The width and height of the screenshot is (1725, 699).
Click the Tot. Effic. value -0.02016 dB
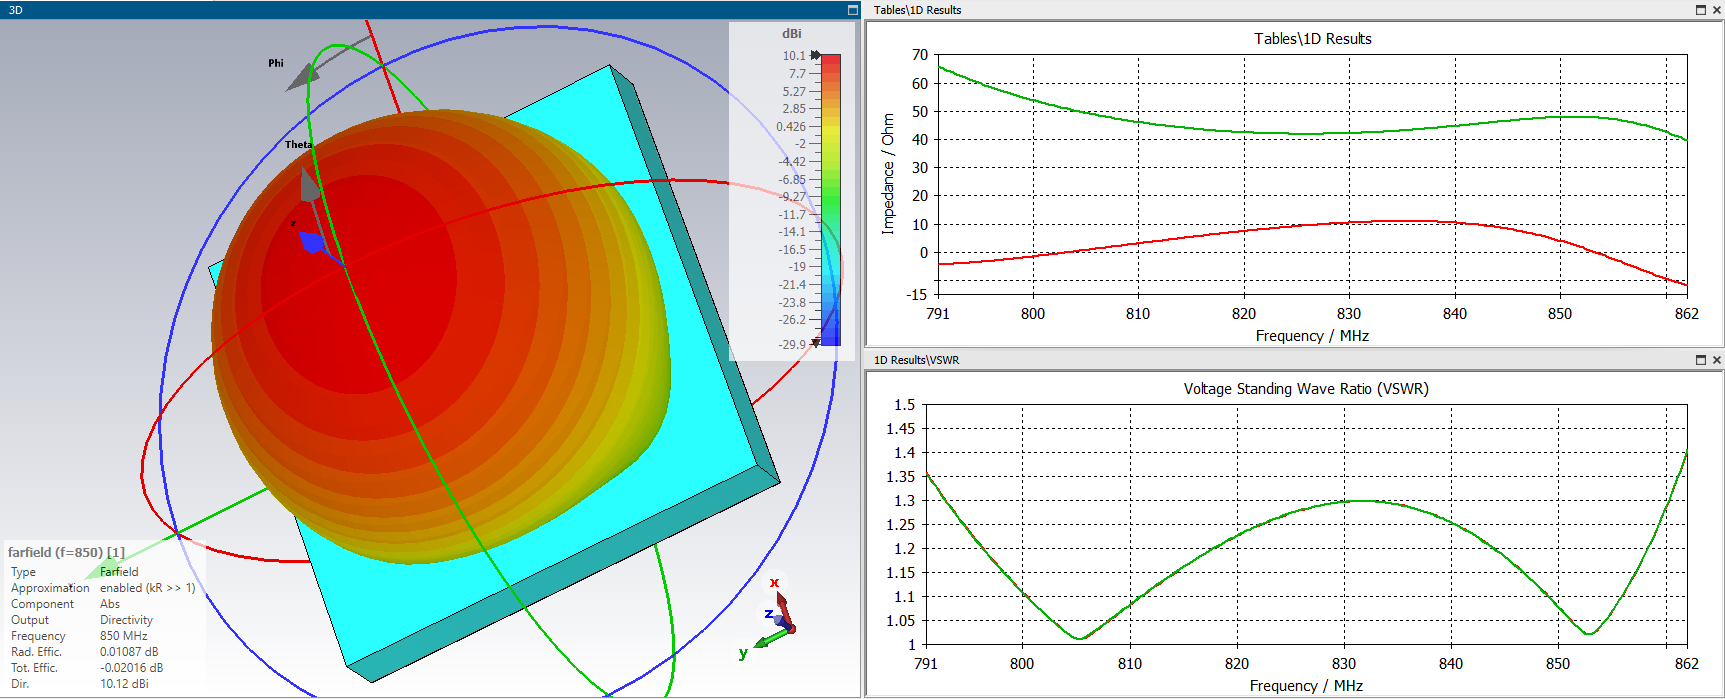(131, 668)
